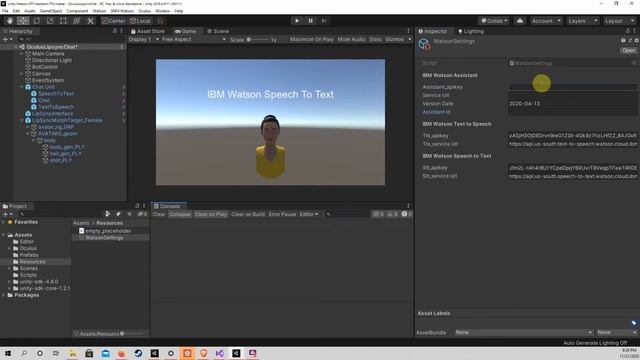
Task: Select the combined Transform tool
Action: coord(77,21)
